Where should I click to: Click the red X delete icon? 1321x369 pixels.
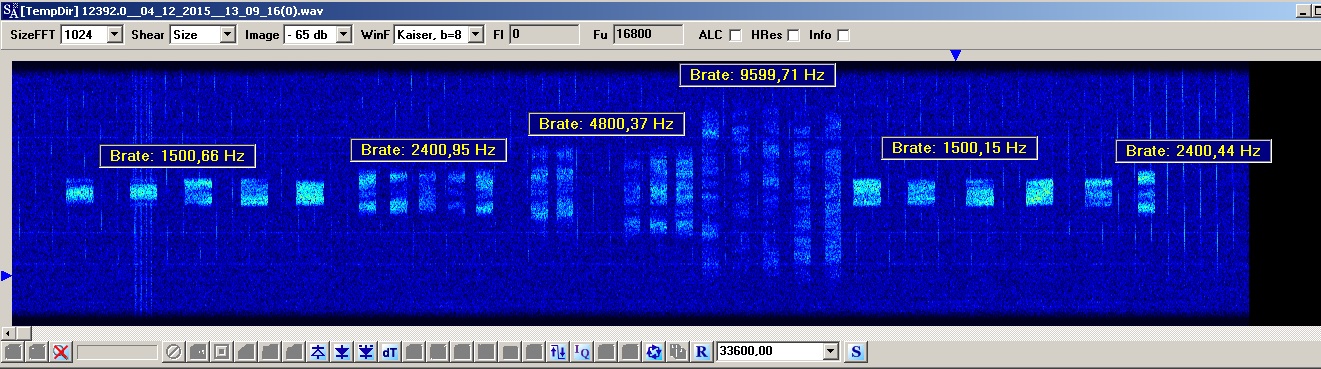[x=61, y=352]
